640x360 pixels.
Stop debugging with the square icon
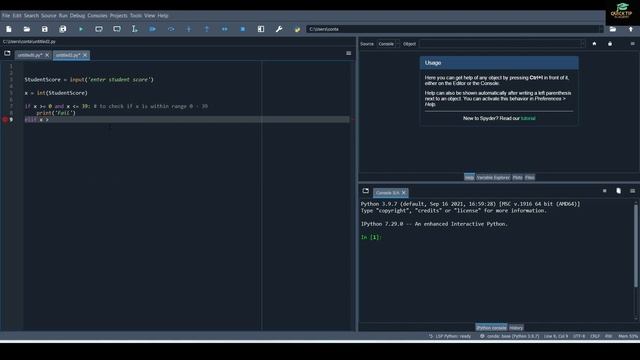point(242,29)
